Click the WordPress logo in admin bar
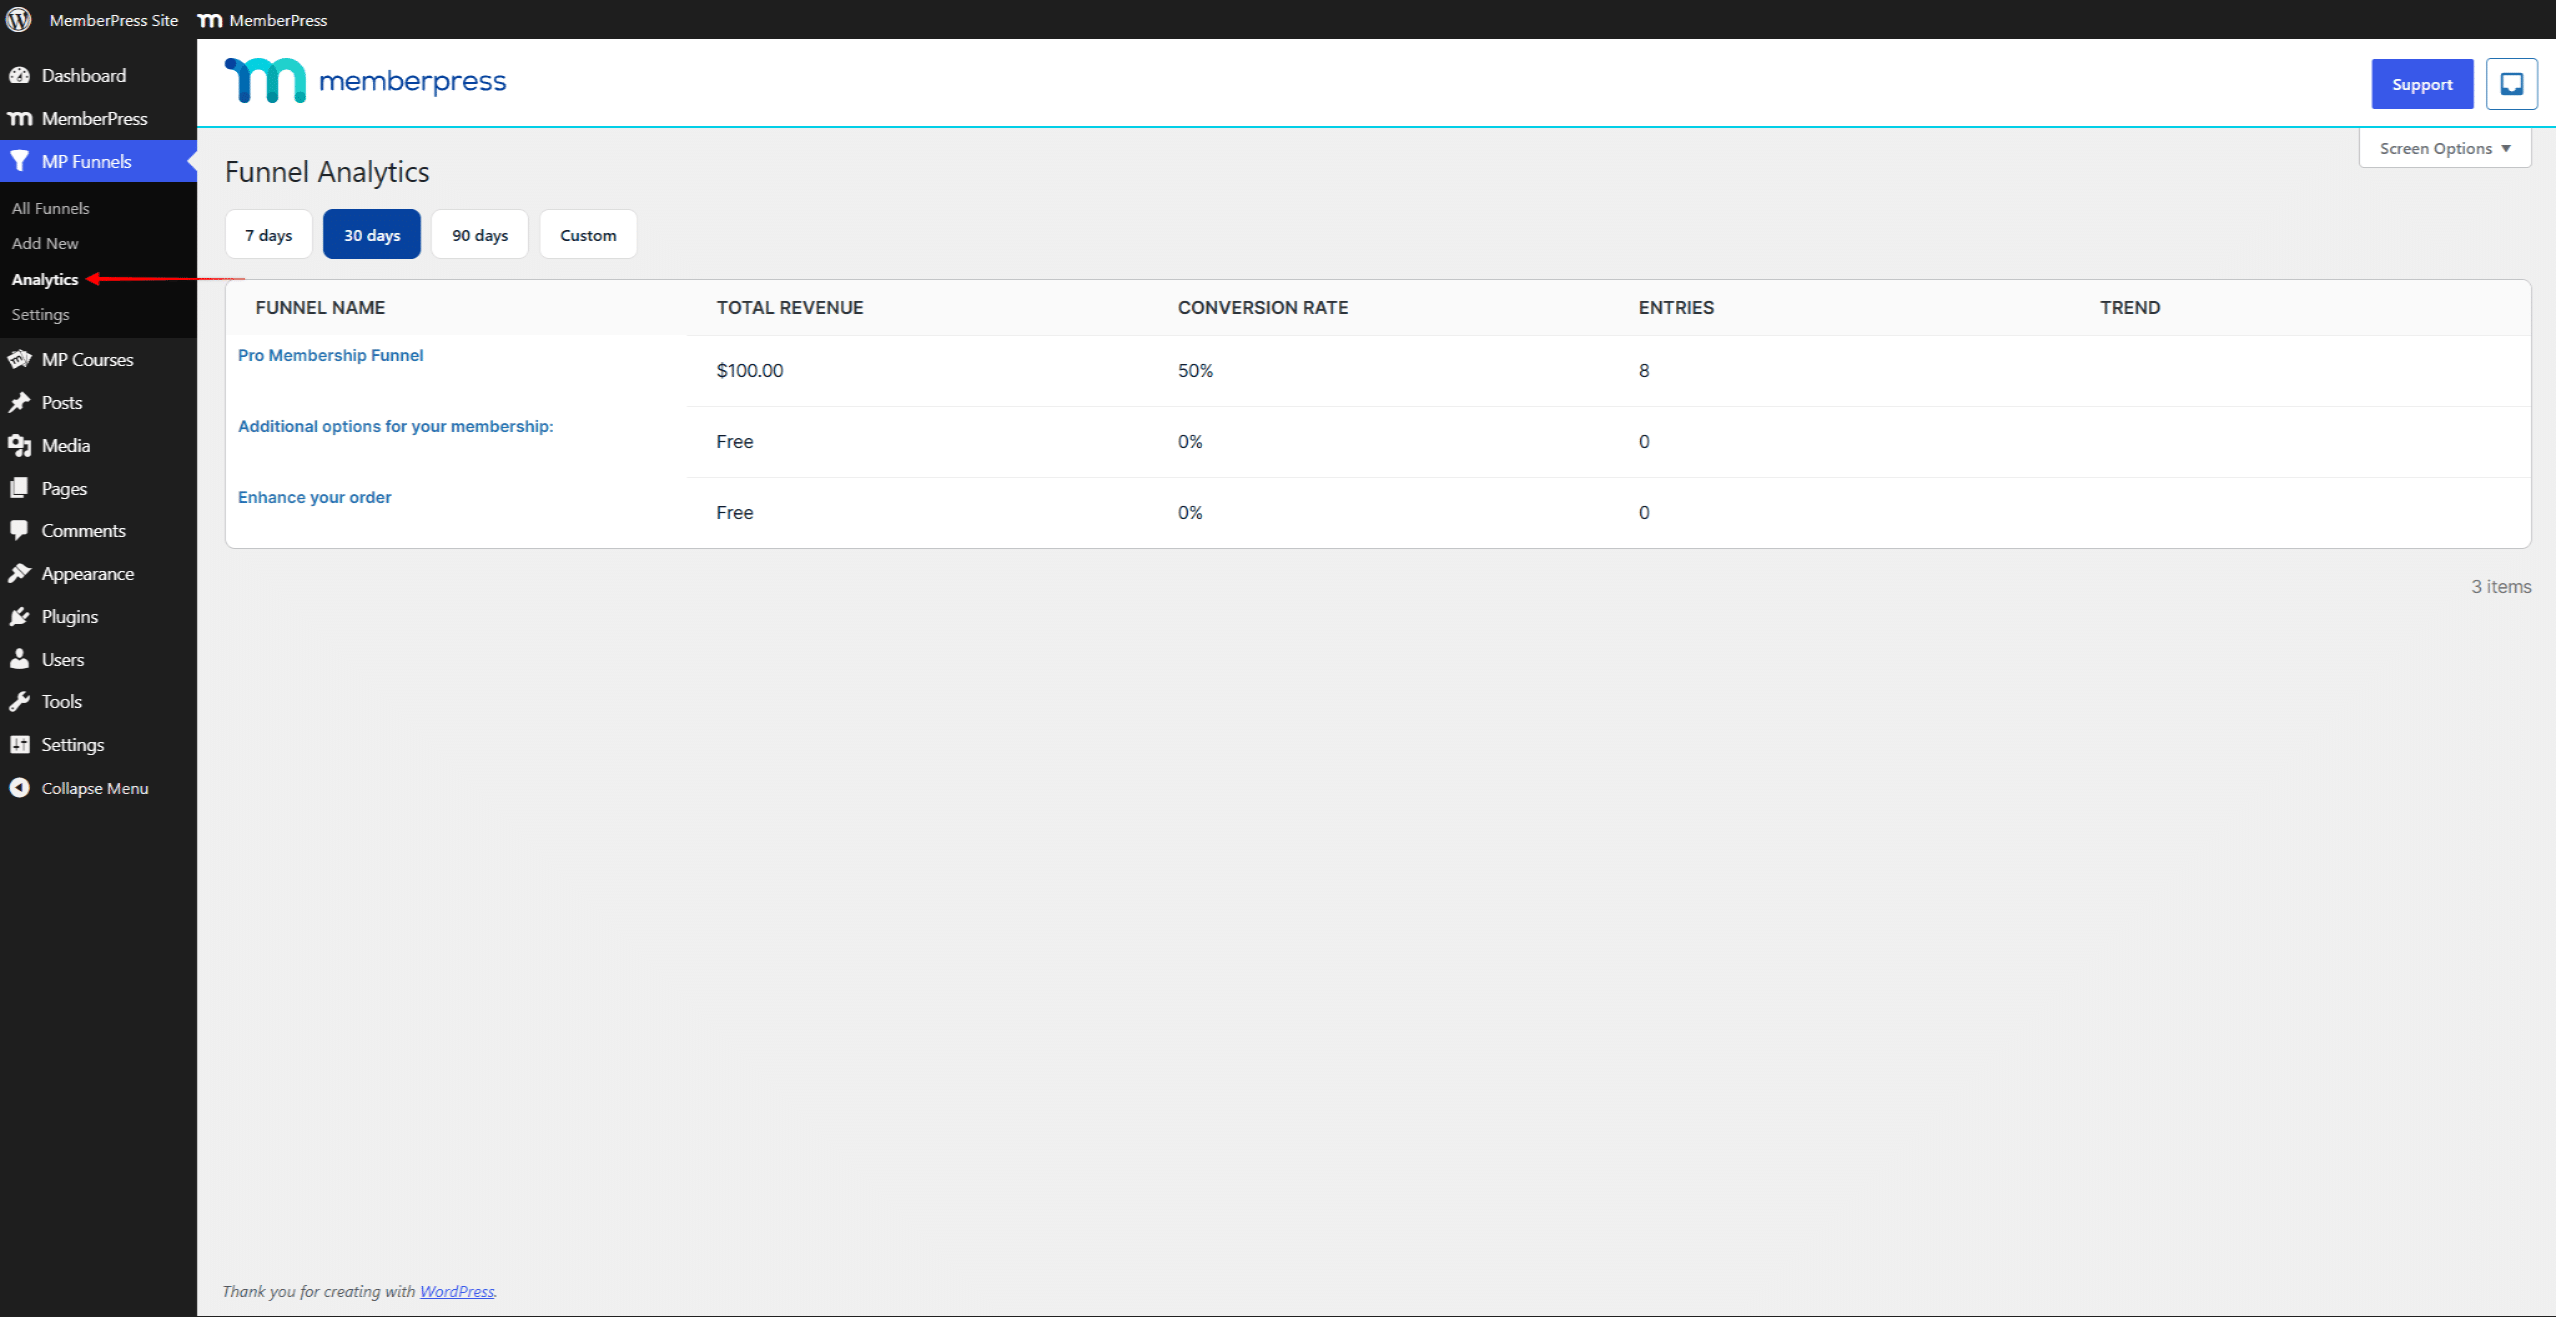This screenshot has width=2556, height=1317. tap(18, 19)
